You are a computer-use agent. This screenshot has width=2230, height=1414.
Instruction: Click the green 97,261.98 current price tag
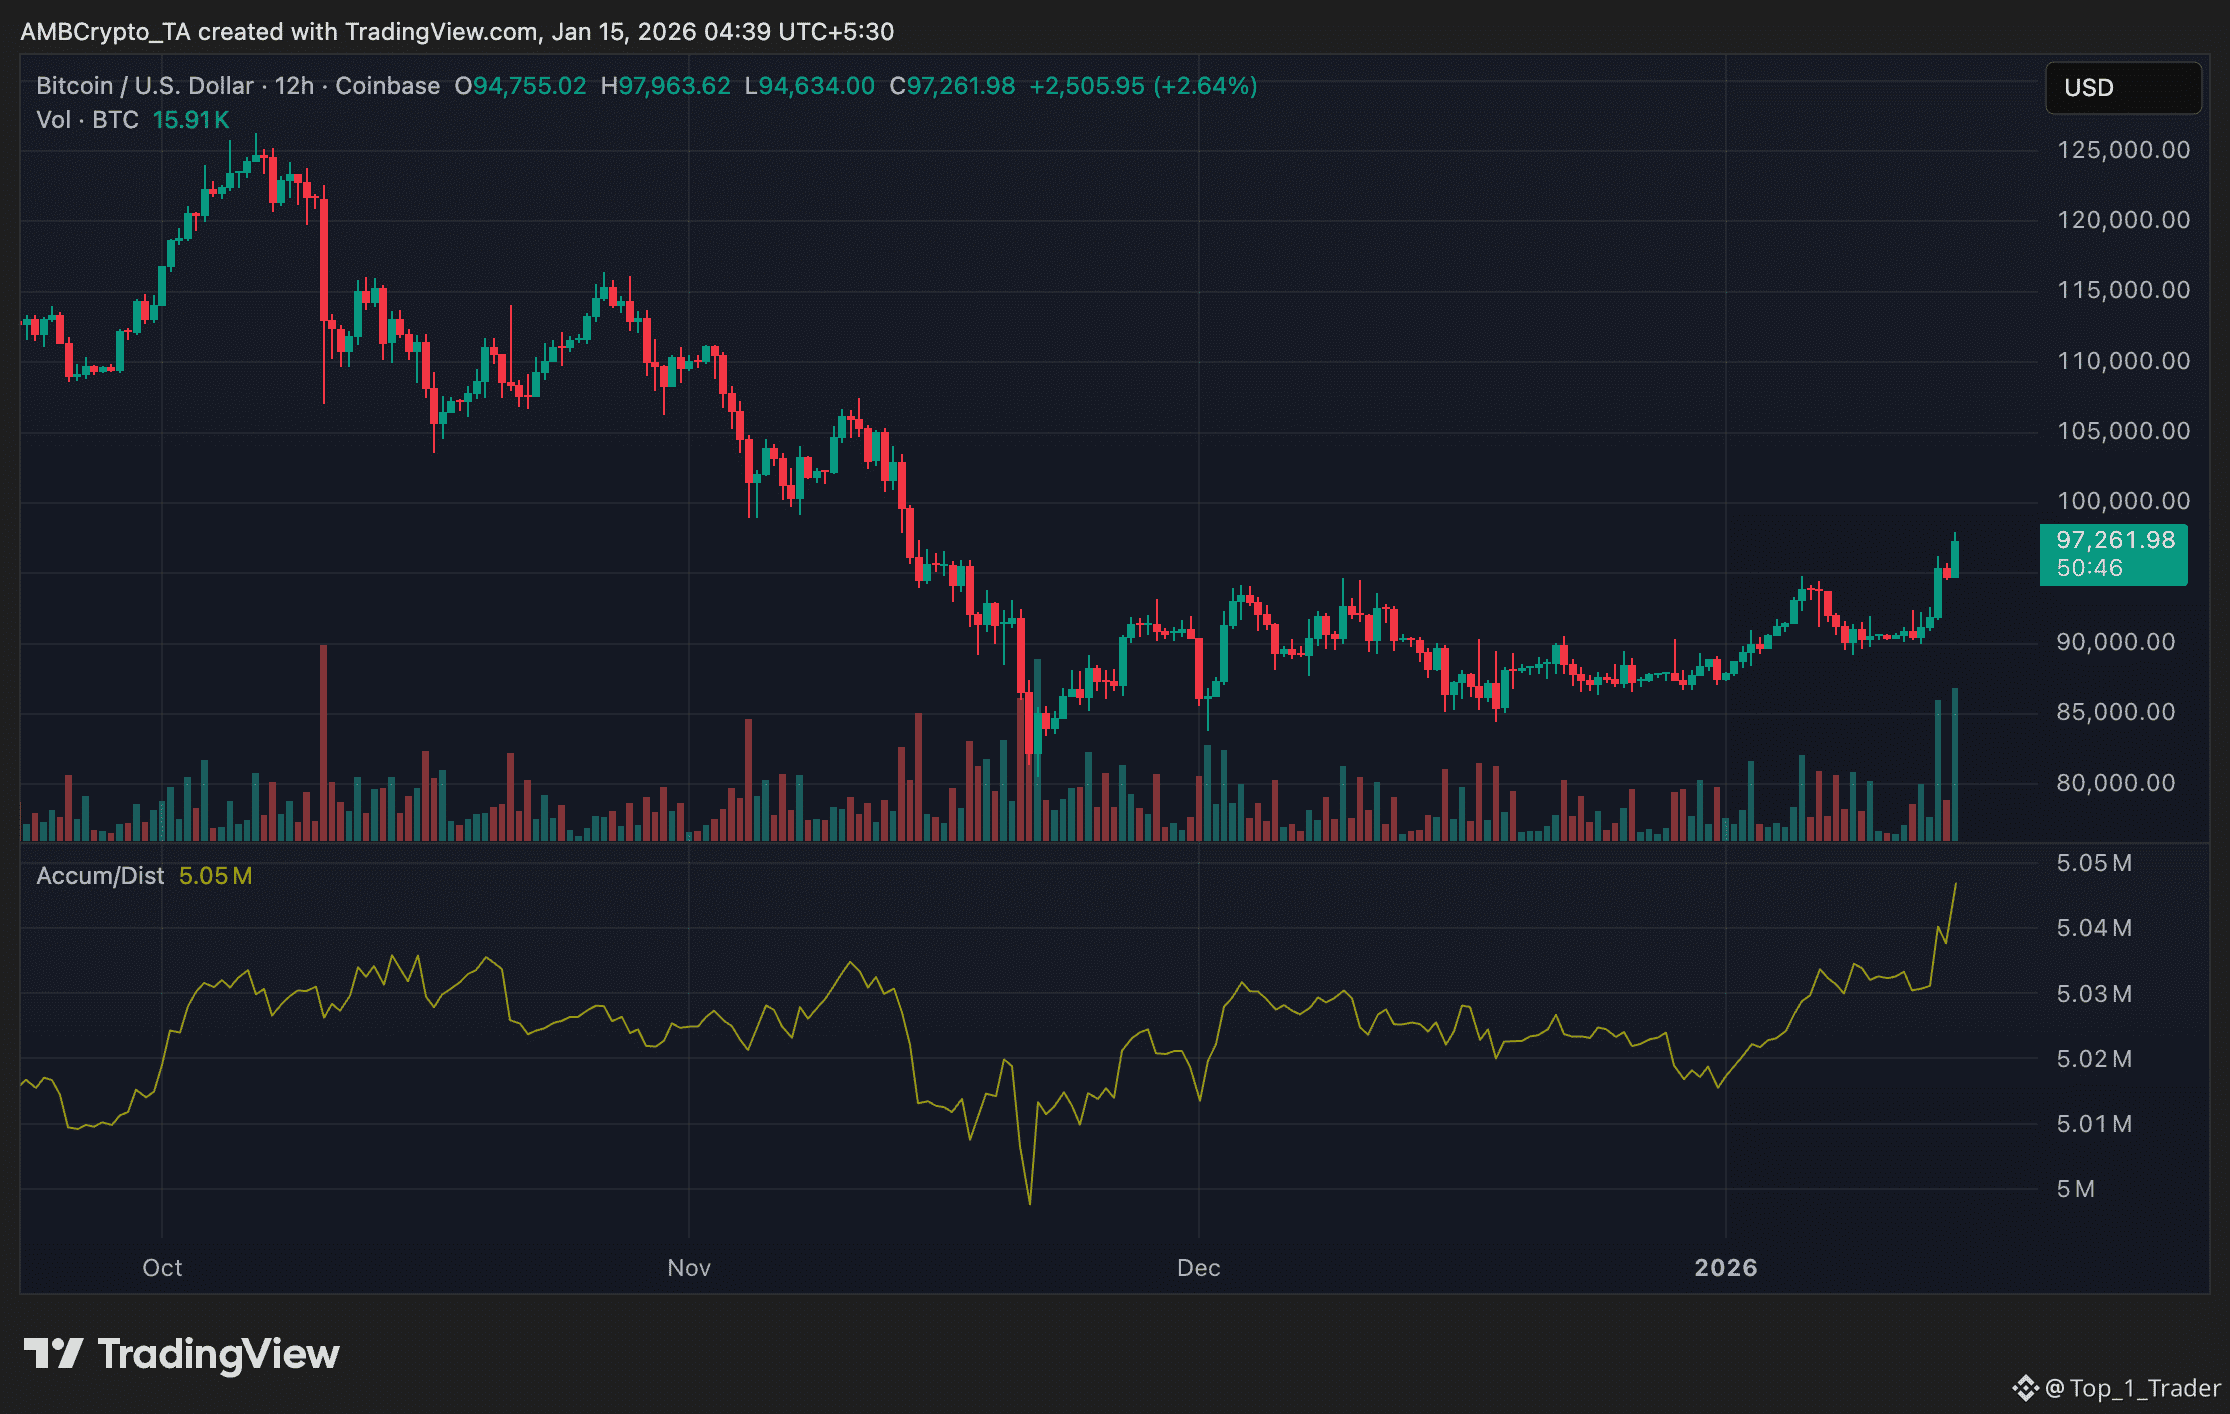2112,554
